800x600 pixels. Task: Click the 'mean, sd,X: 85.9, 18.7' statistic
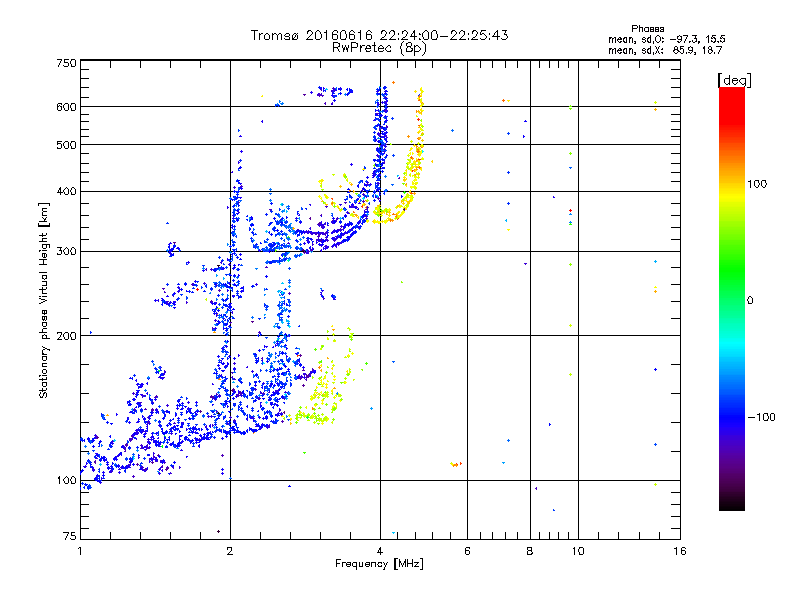665,50
